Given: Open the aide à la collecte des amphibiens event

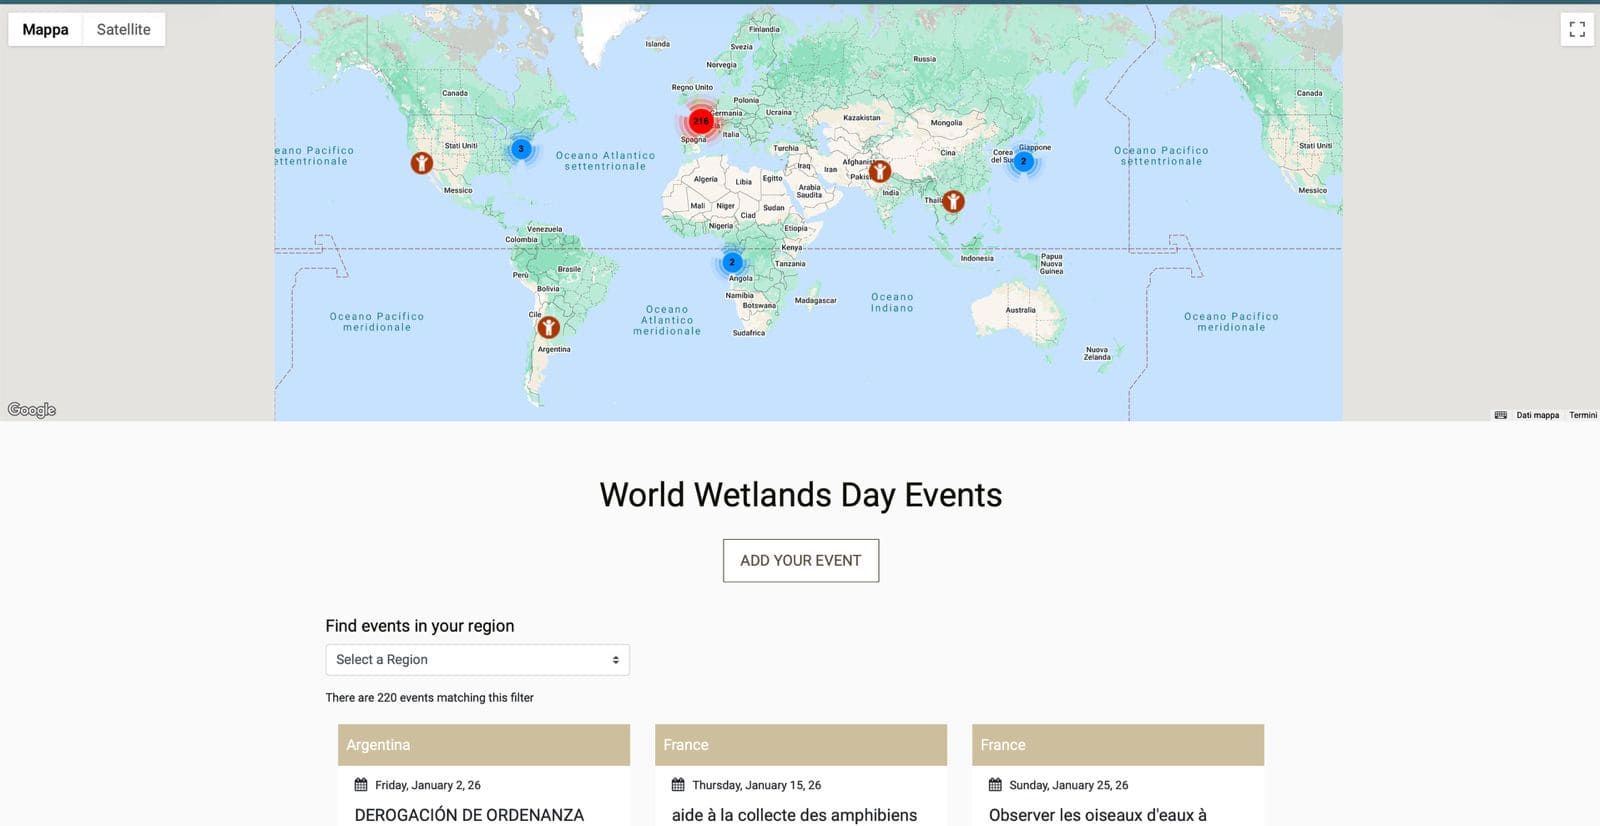Looking at the screenshot, I should point(794,815).
